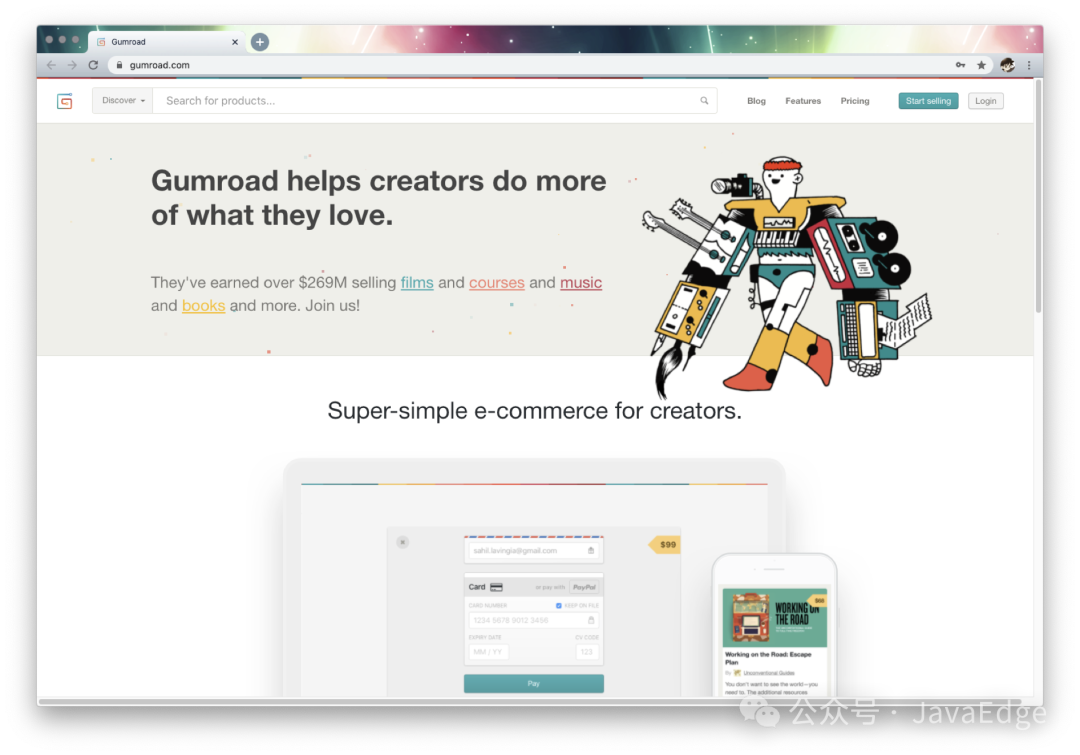
Task: Open the browser profile avatar
Action: point(1008,65)
